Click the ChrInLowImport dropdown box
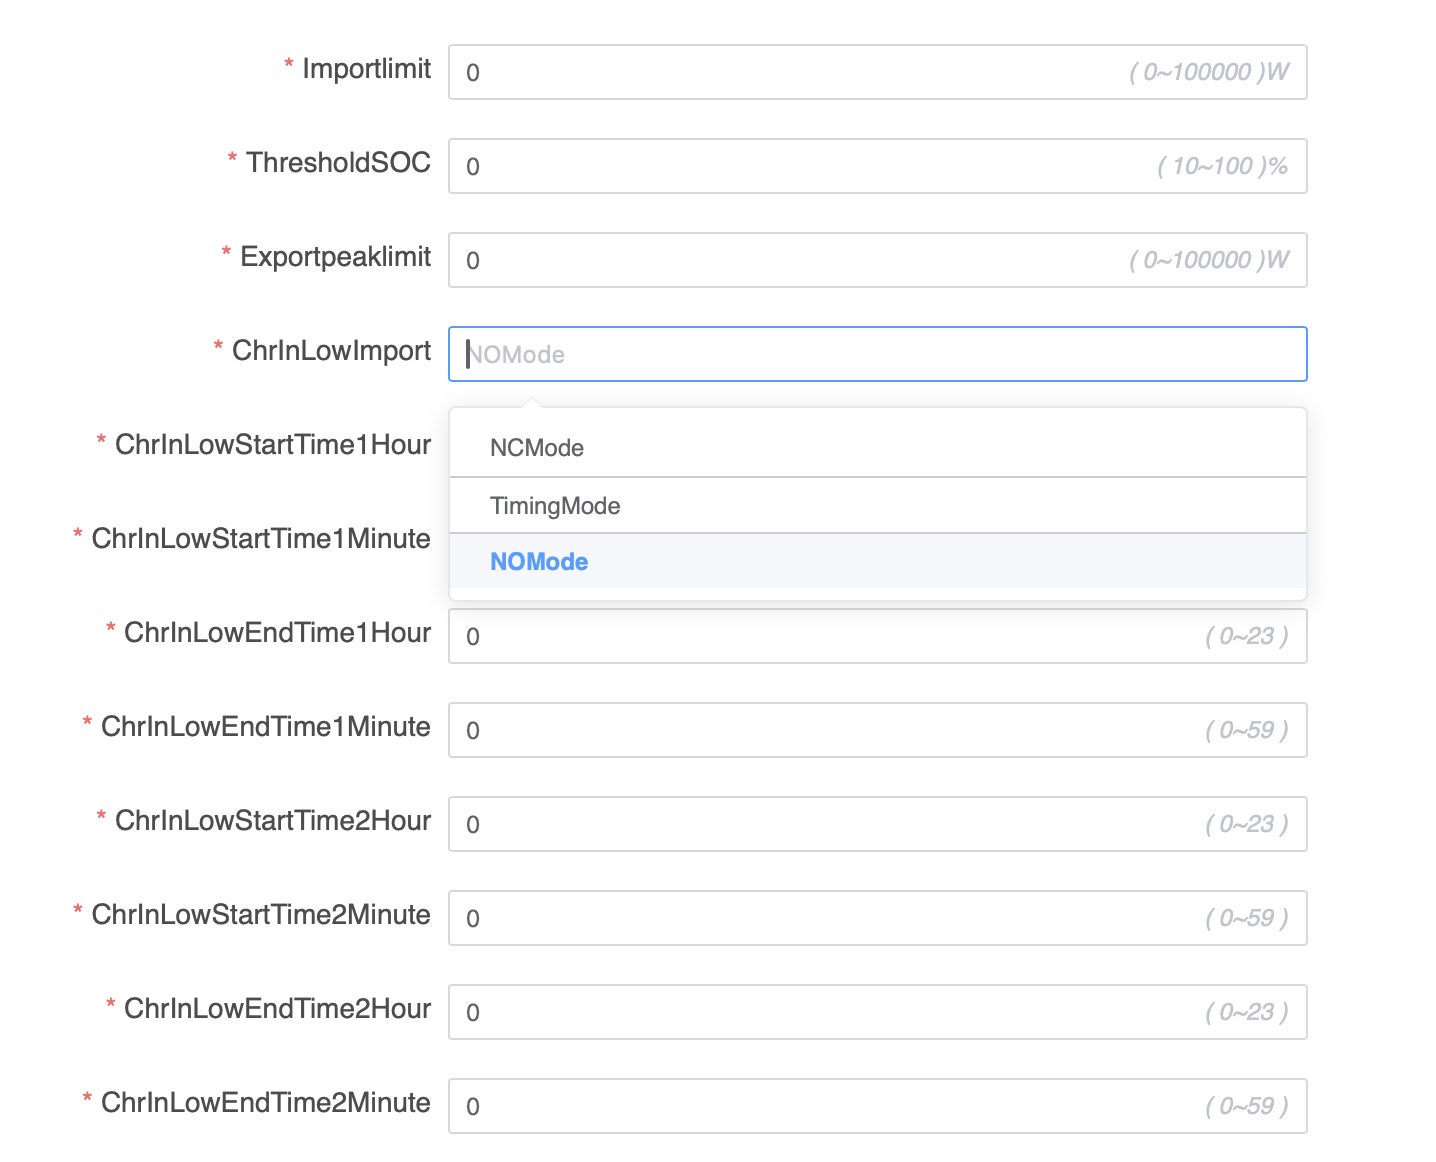The height and width of the screenshot is (1162, 1436). click(876, 354)
